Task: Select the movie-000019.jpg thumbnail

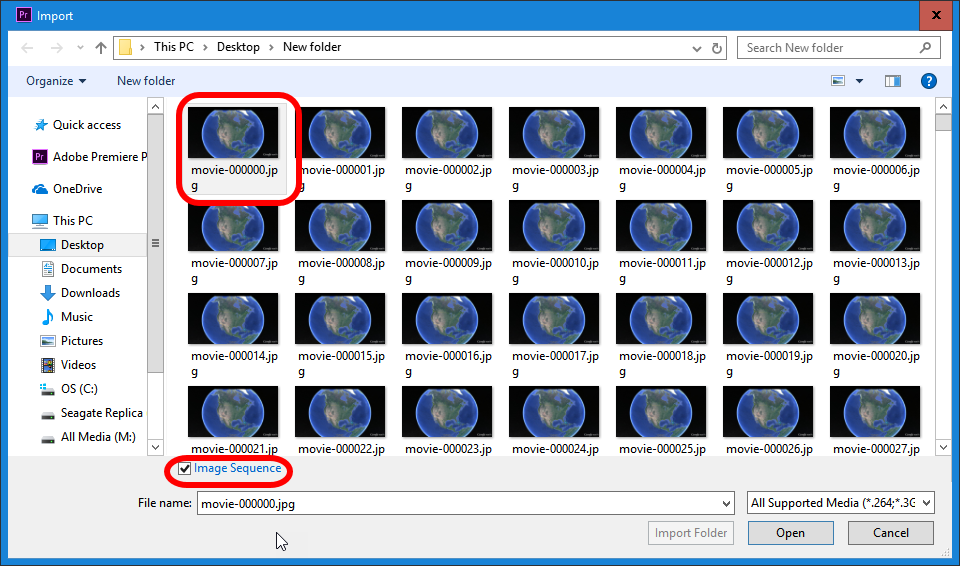Action: pyautogui.click(x=768, y=319)
